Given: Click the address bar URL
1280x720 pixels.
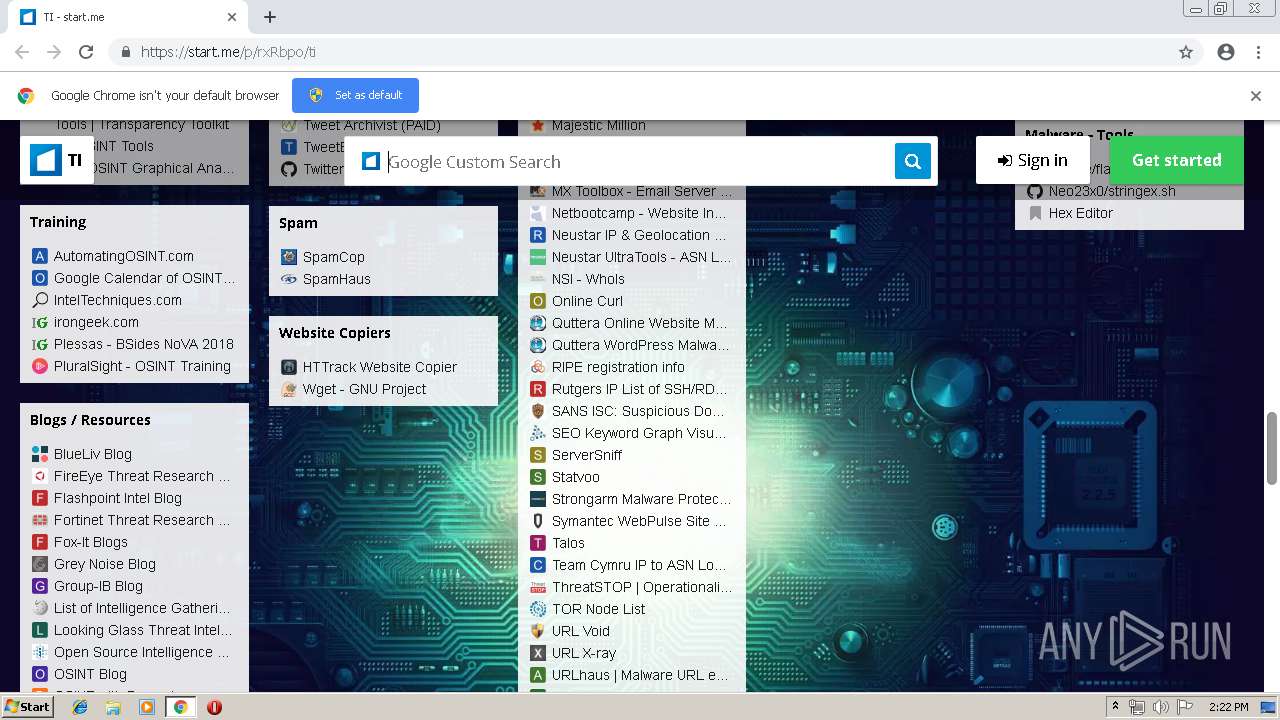Looking at the screenshot, I should (228, 52).
